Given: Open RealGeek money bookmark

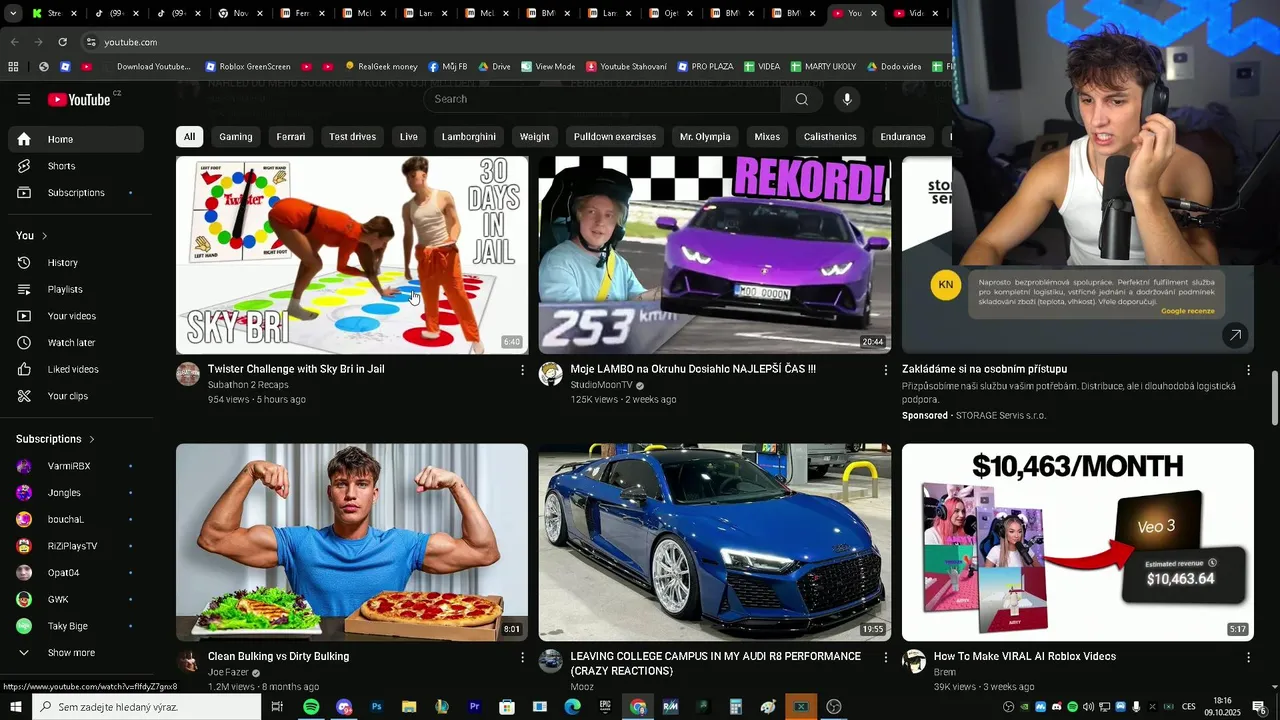Looking at the screenshot, I should click(381, 67).
